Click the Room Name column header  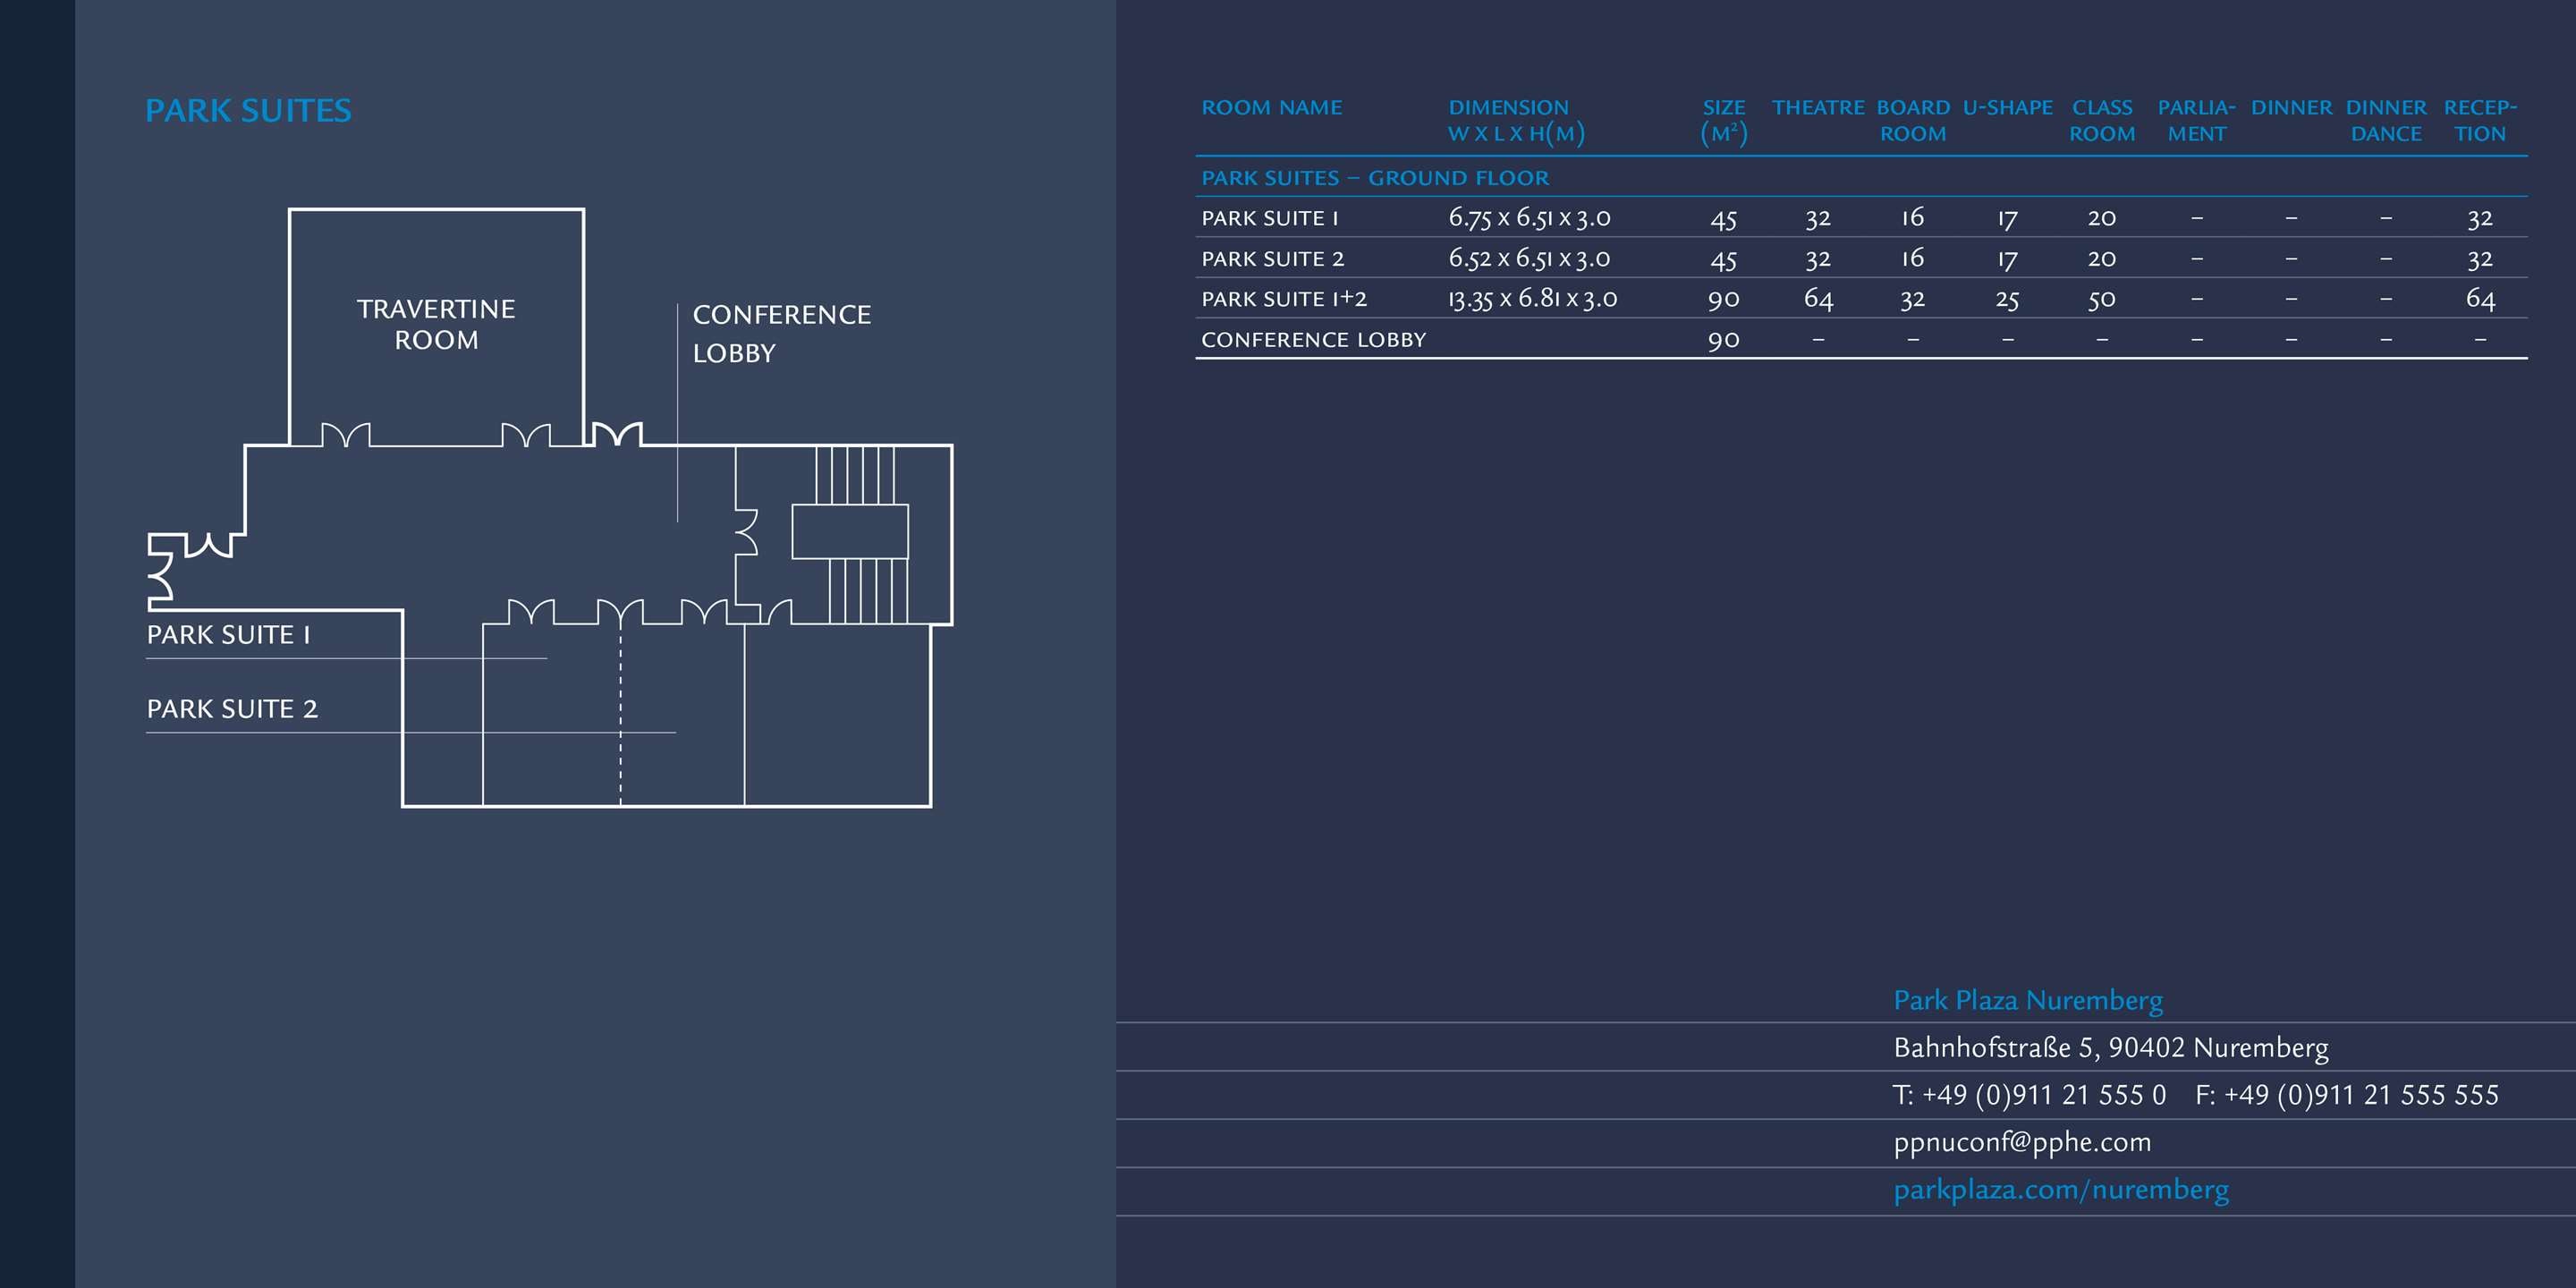coord(1271,108)
